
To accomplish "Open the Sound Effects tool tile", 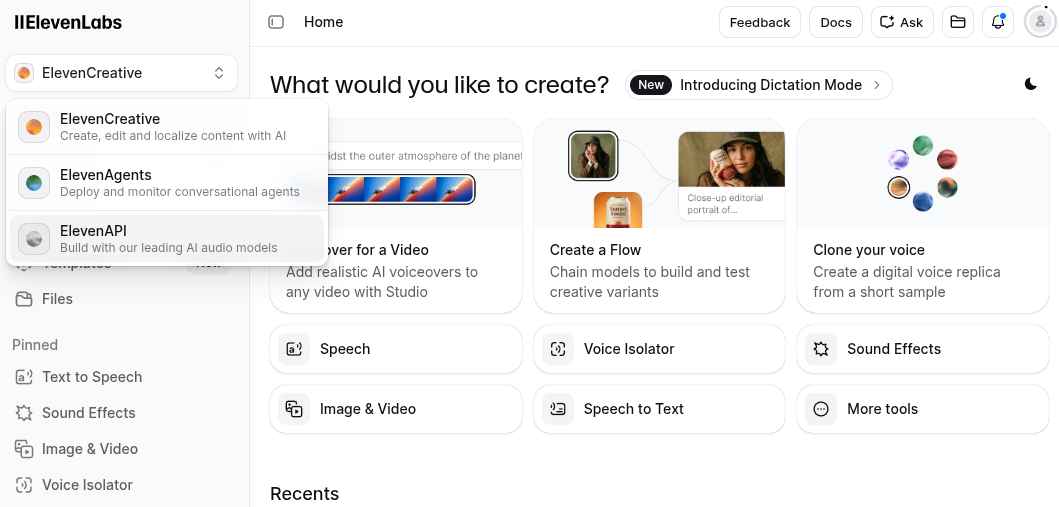I will click(x=923, y=349).
